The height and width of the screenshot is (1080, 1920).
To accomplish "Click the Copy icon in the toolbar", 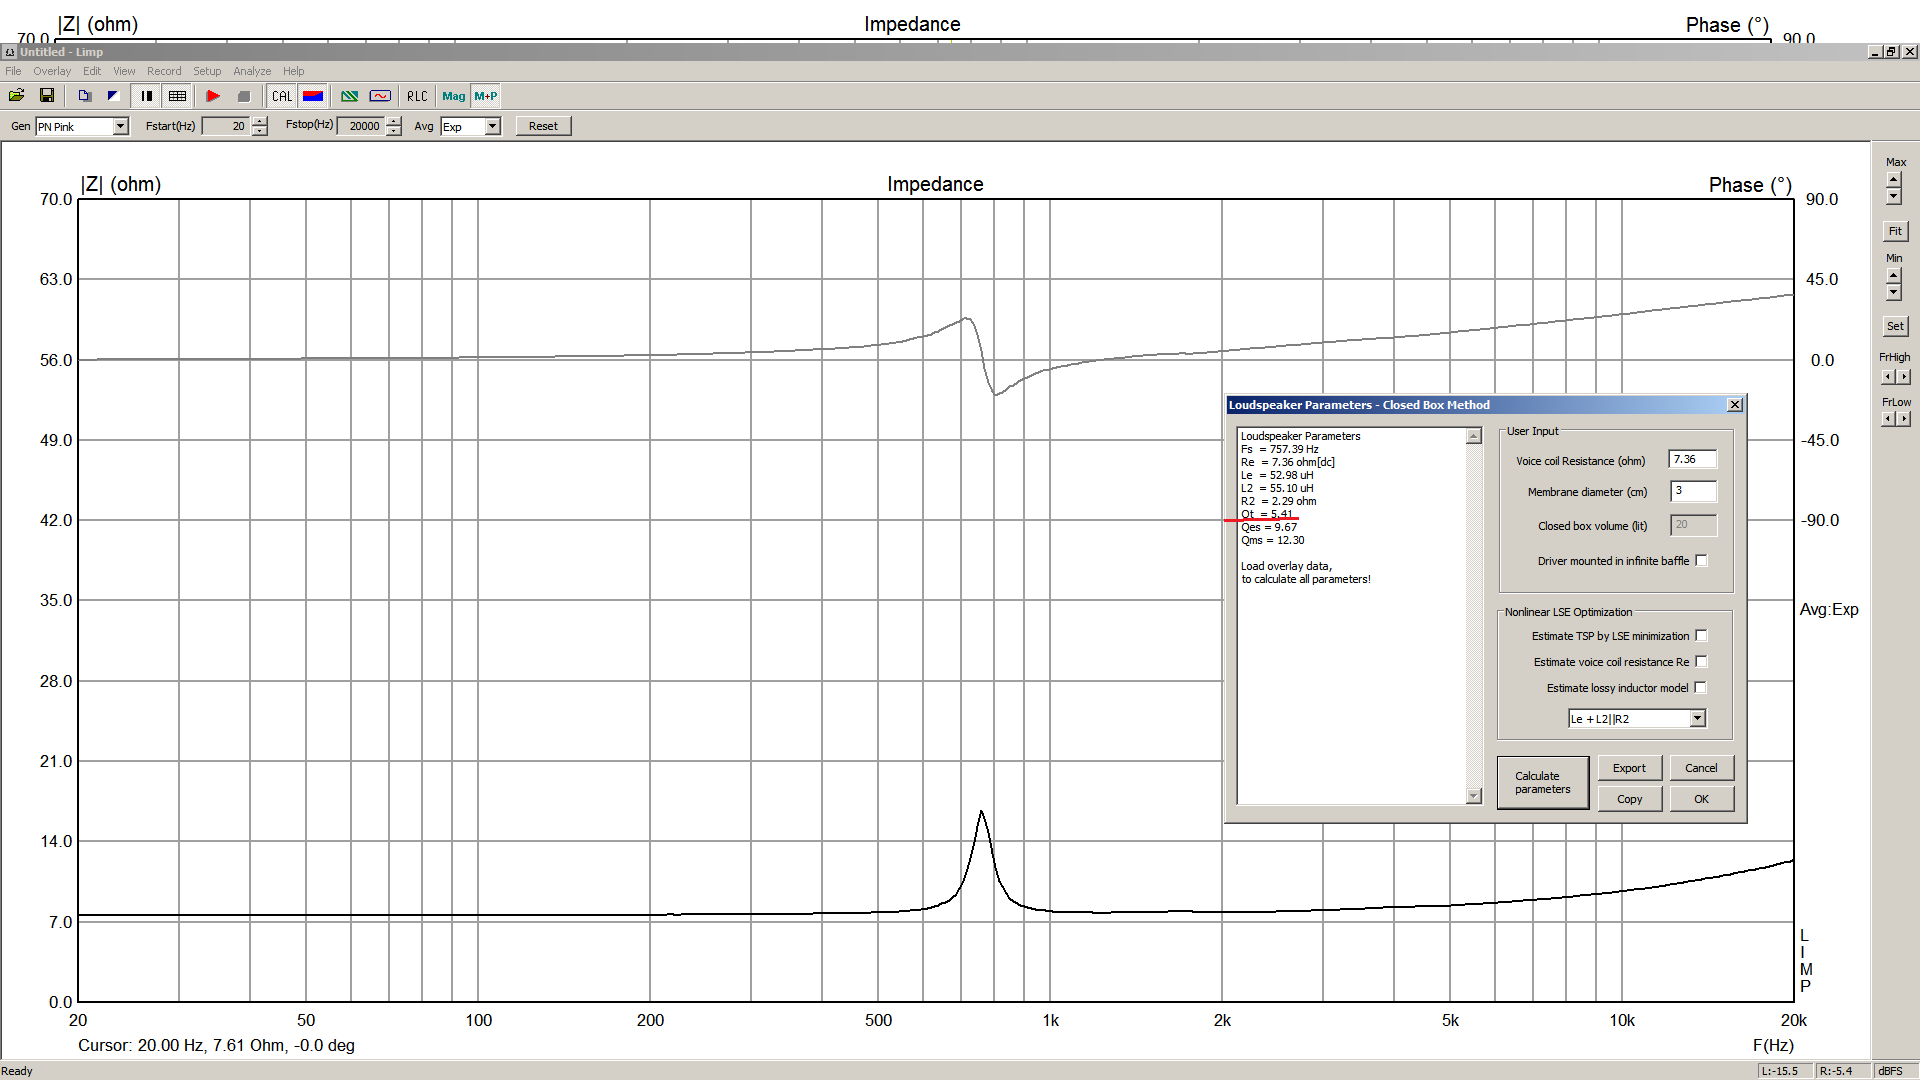I will 85,96.
